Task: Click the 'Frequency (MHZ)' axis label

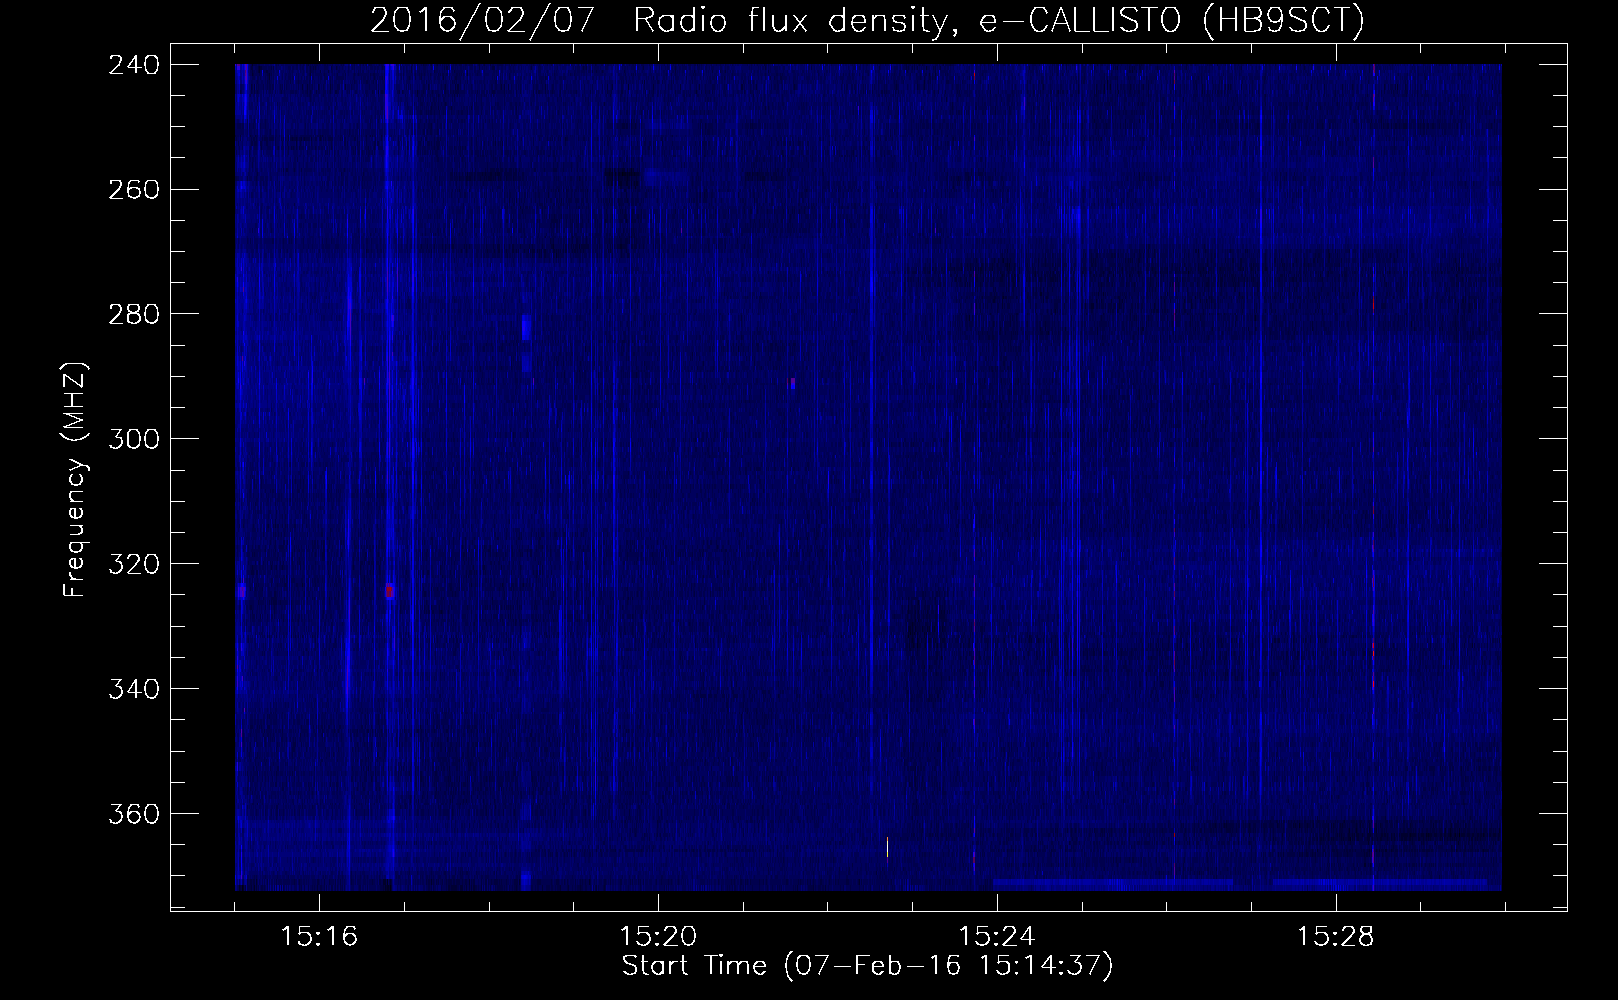Action: pyautogui.click(x=75, y=478)
